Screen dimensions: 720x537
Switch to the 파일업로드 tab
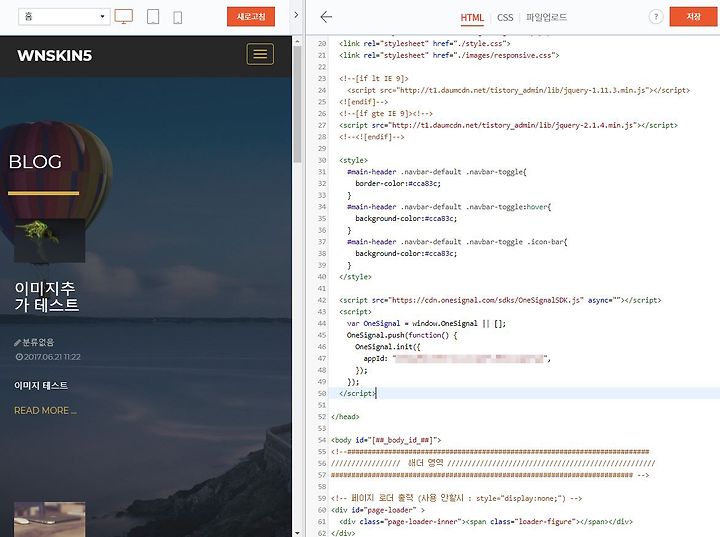pos(546,17)
